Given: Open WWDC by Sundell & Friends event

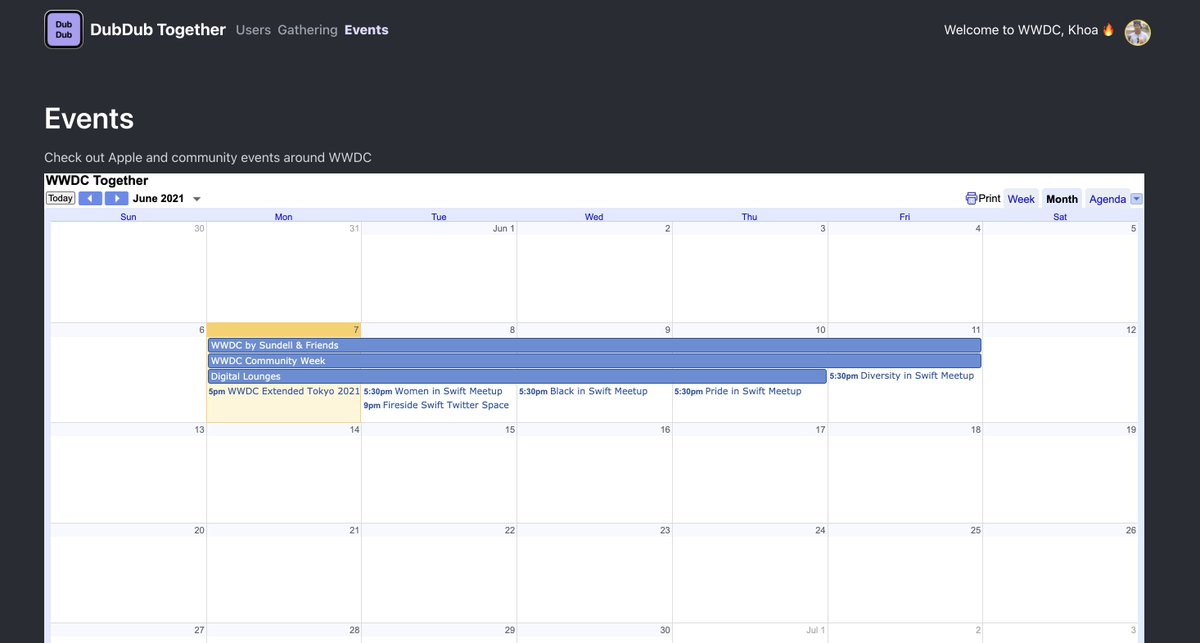Looking at the screenshot, I should (x=594, y=345).
